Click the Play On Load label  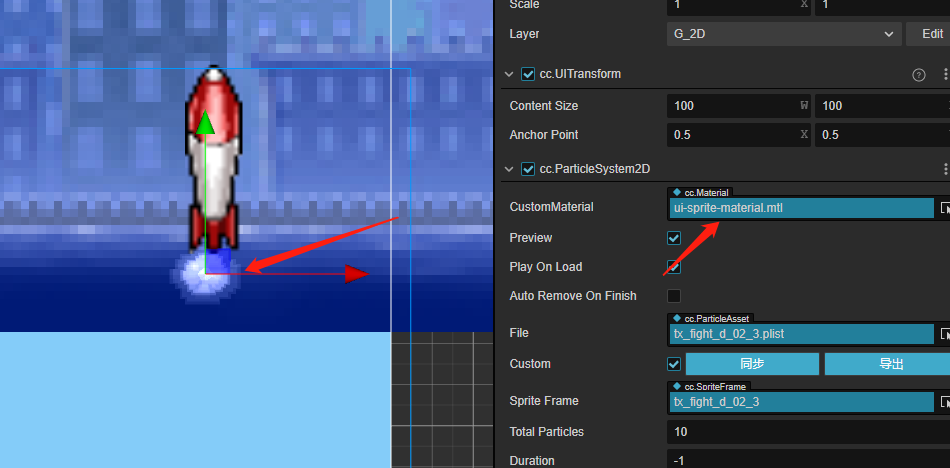pos(545,267)
